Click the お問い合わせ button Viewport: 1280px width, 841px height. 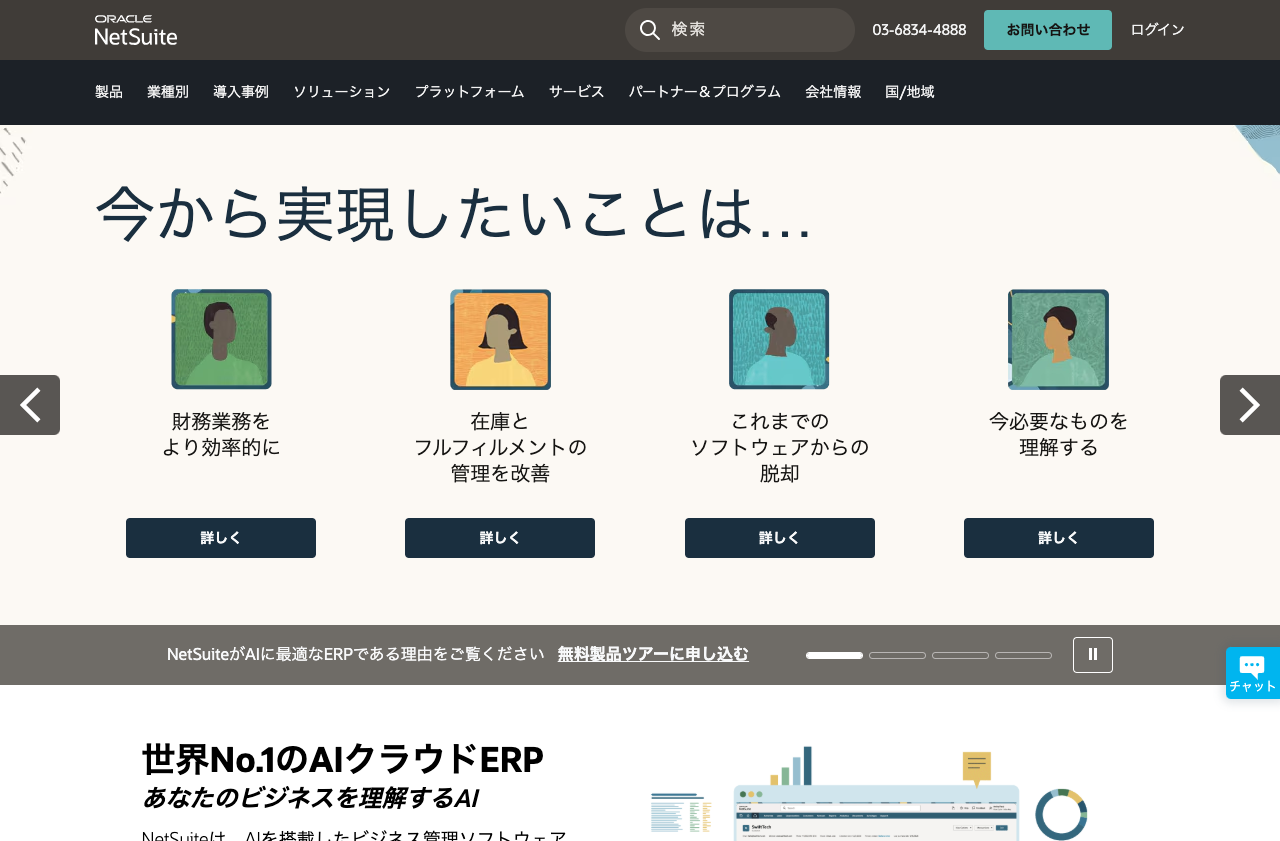(x=1047, y=30)
